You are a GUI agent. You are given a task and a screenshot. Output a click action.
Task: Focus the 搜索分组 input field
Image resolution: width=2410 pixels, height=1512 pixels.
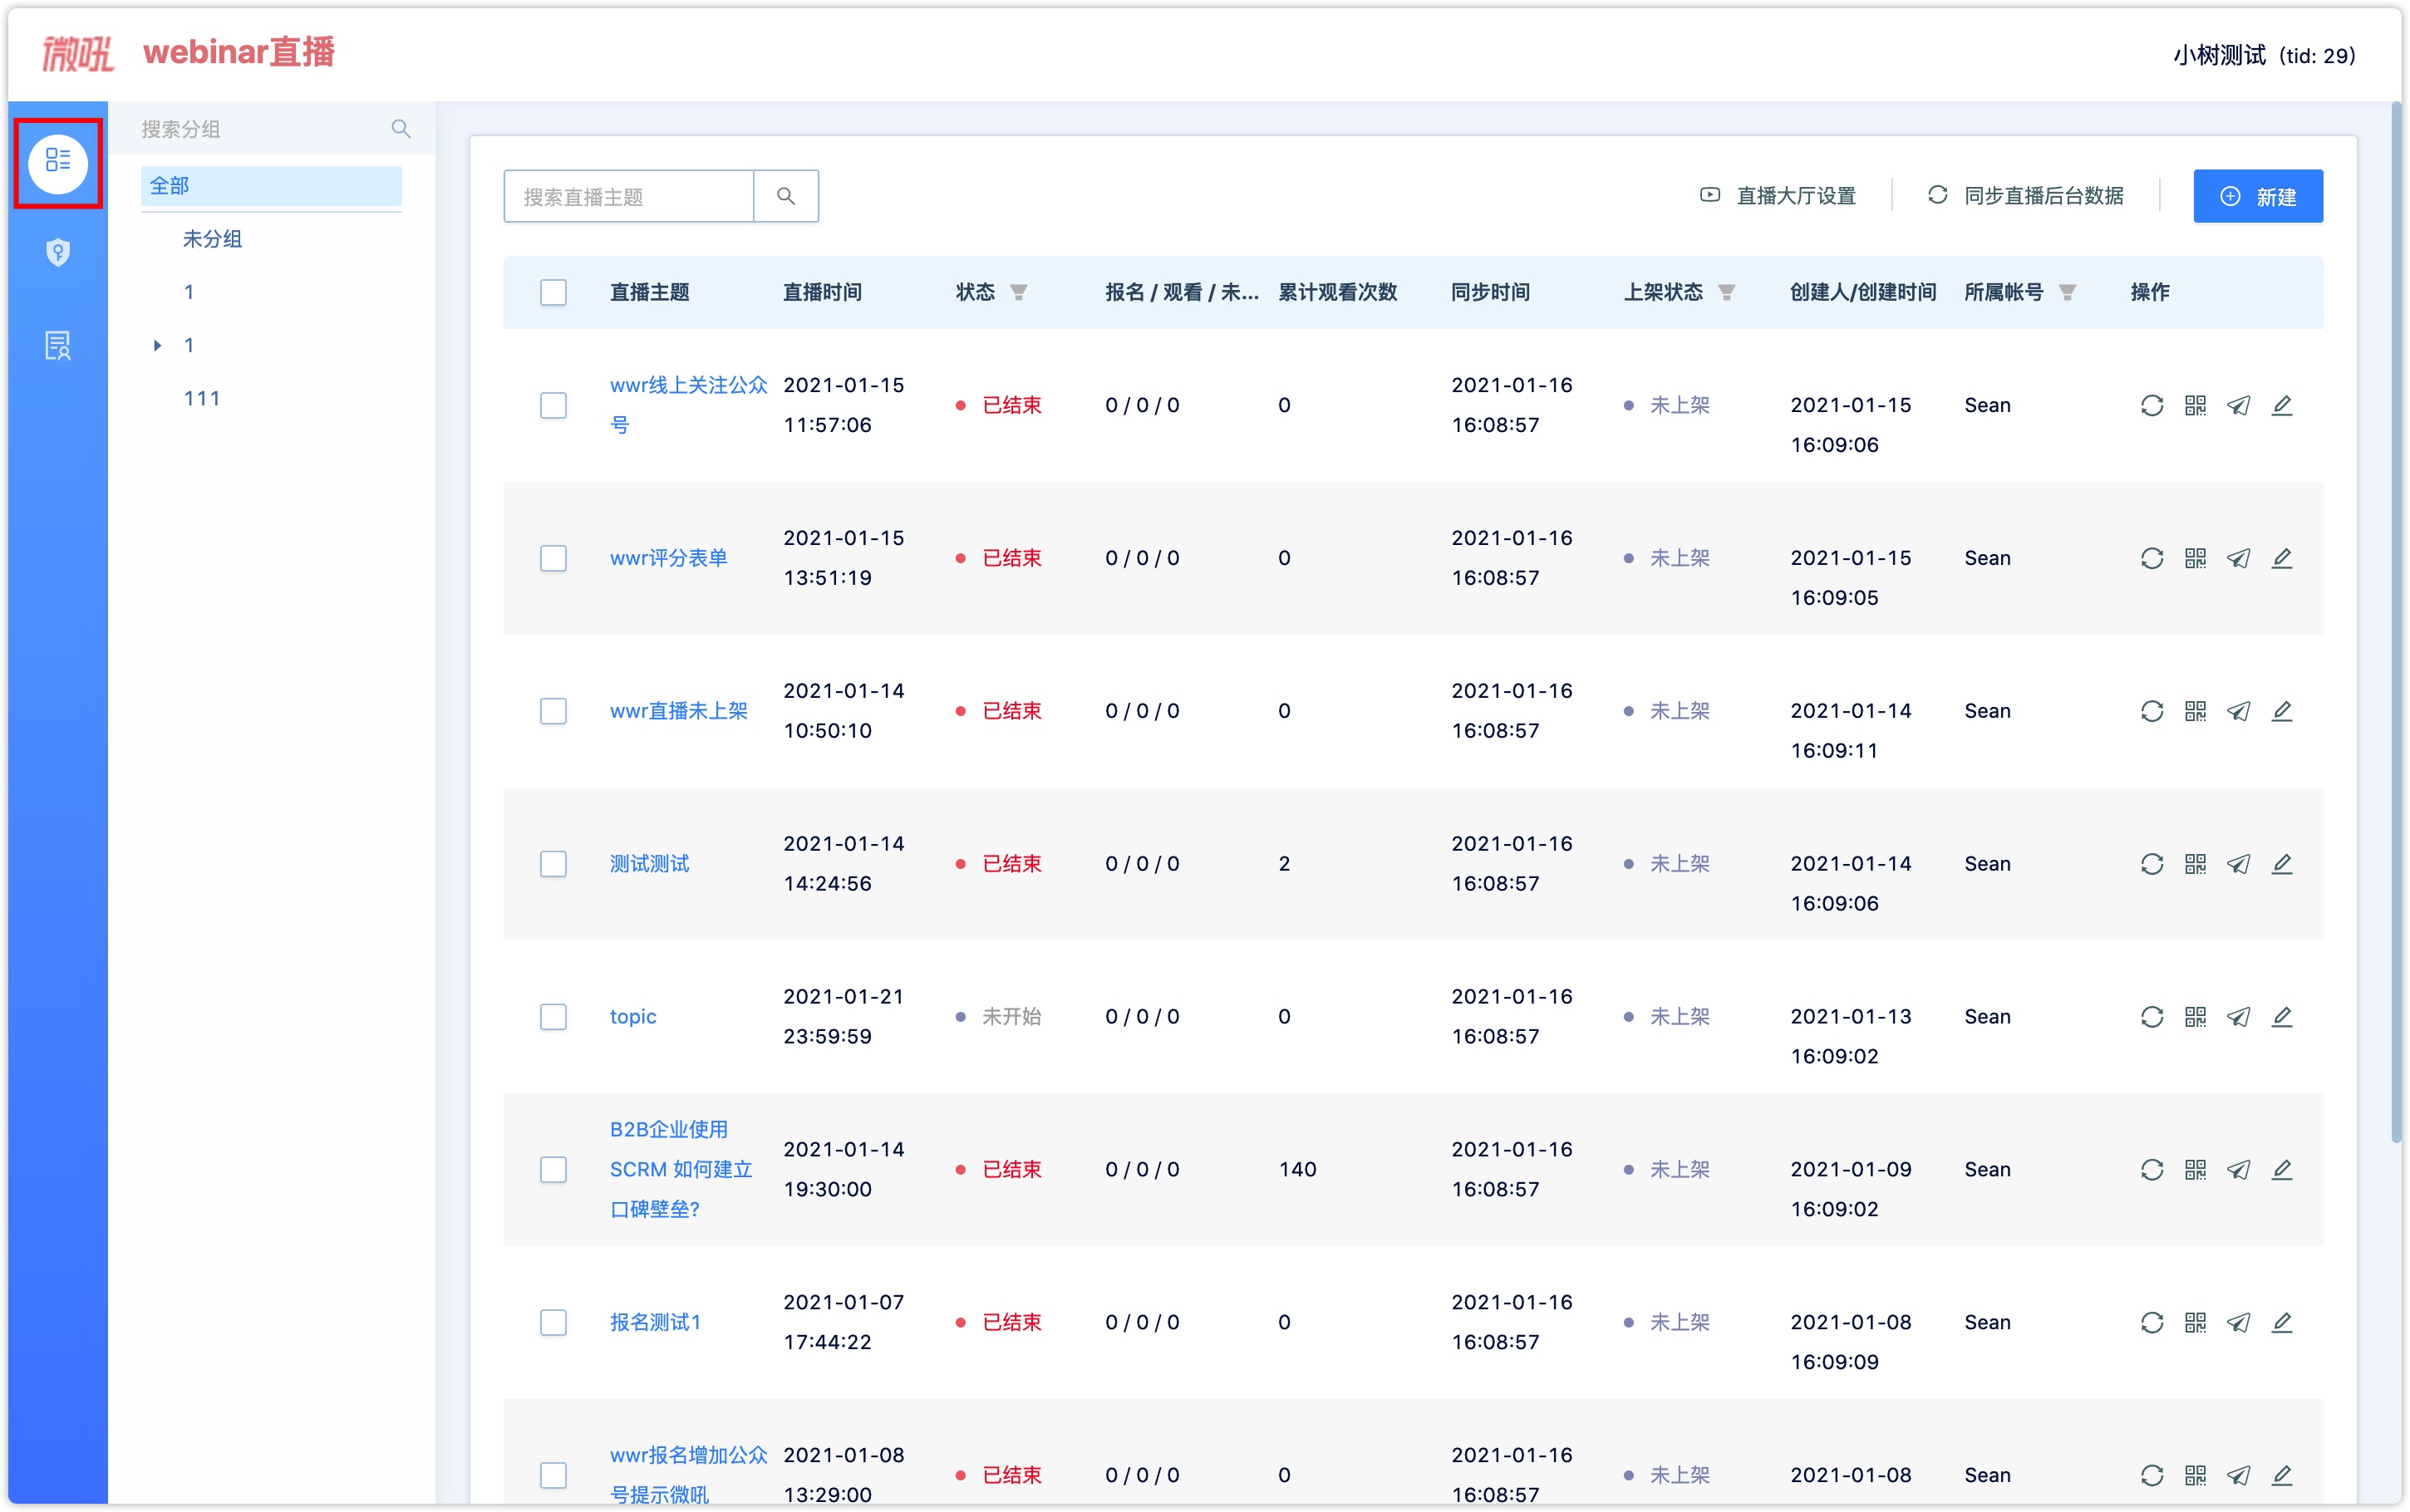pyautogui.click(x=260, y=128)
